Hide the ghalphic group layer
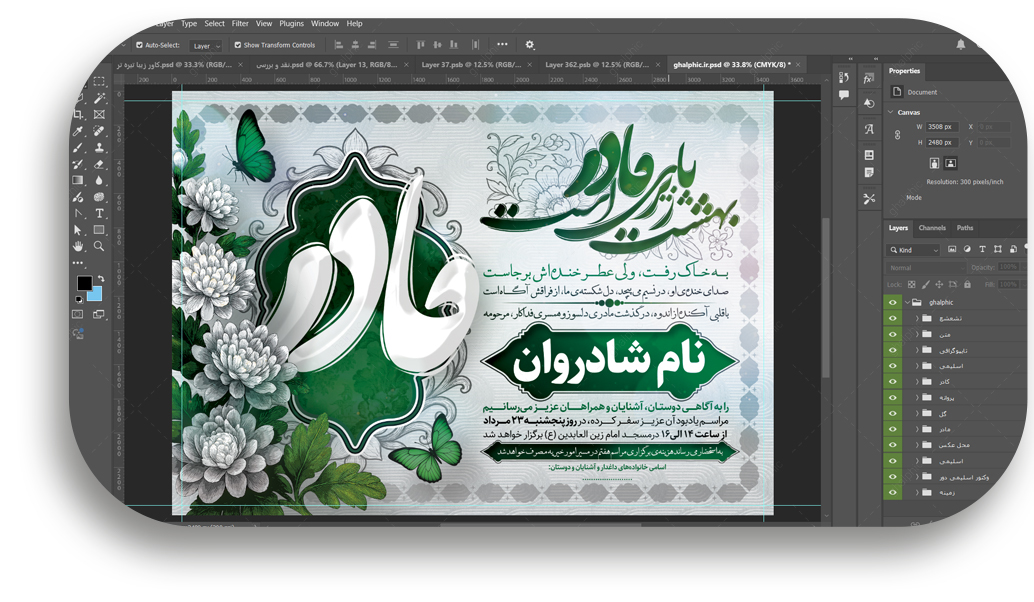 893,302
